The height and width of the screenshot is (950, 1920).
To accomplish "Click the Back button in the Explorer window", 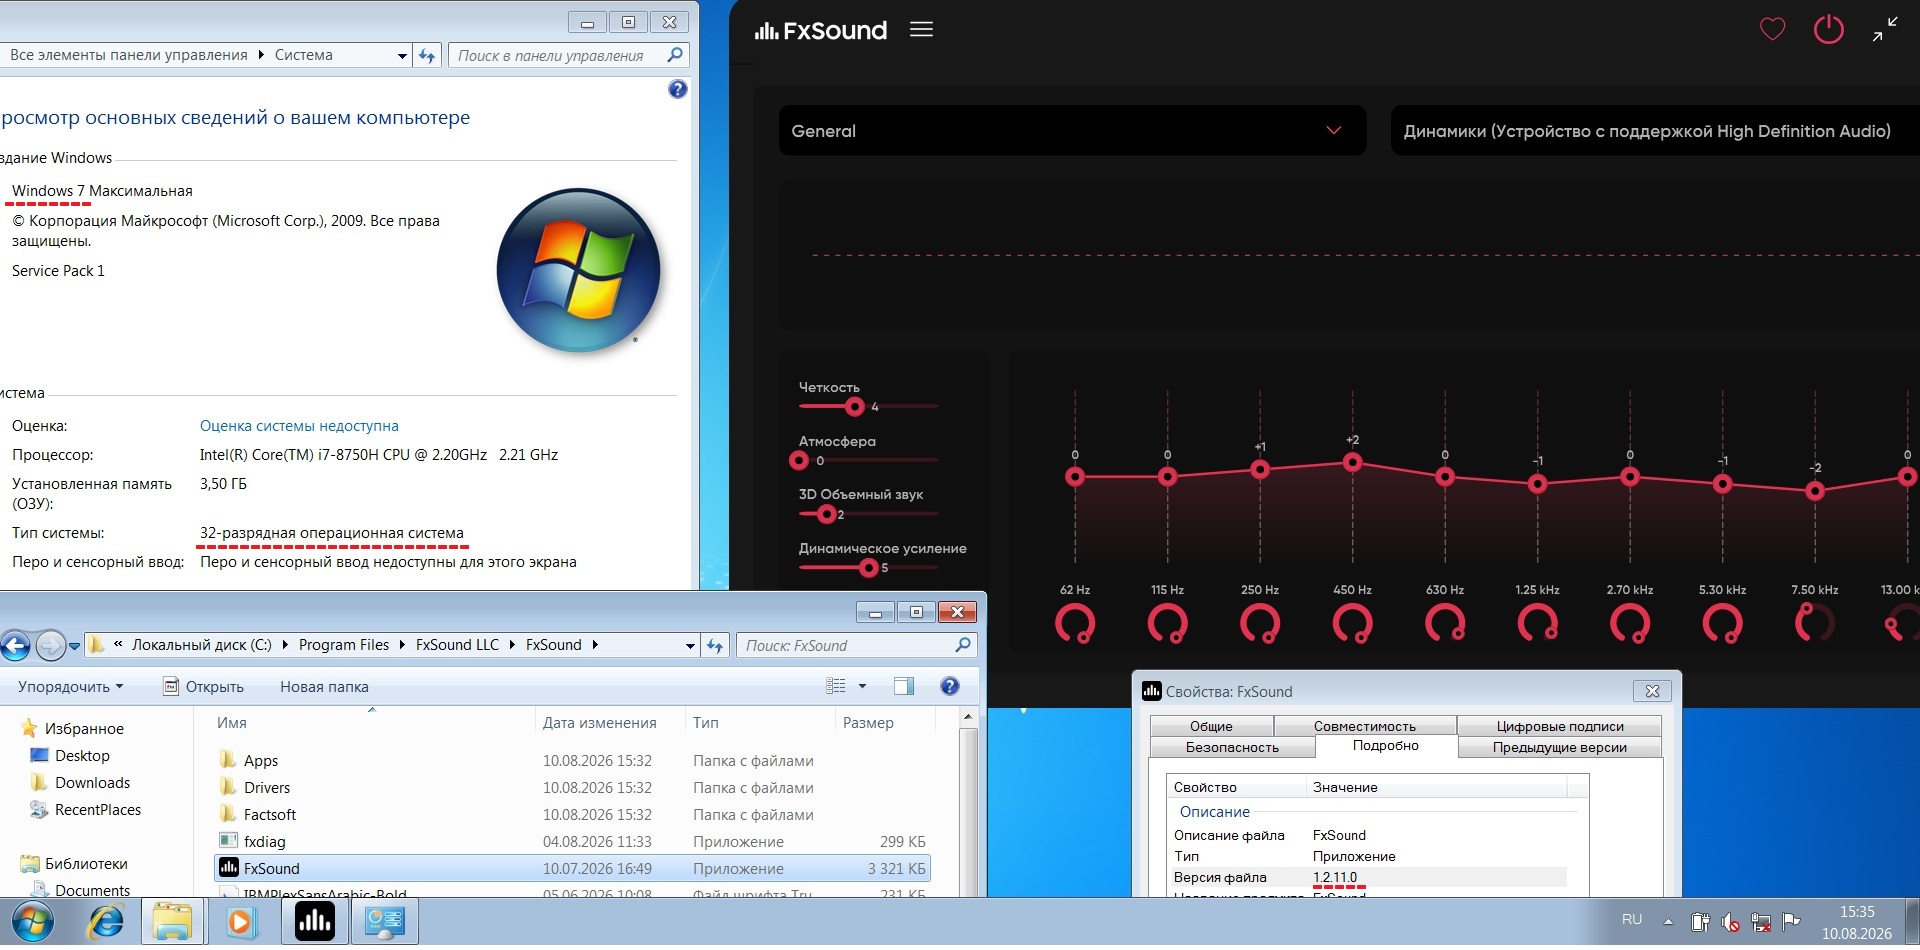I will coord(15,646).
